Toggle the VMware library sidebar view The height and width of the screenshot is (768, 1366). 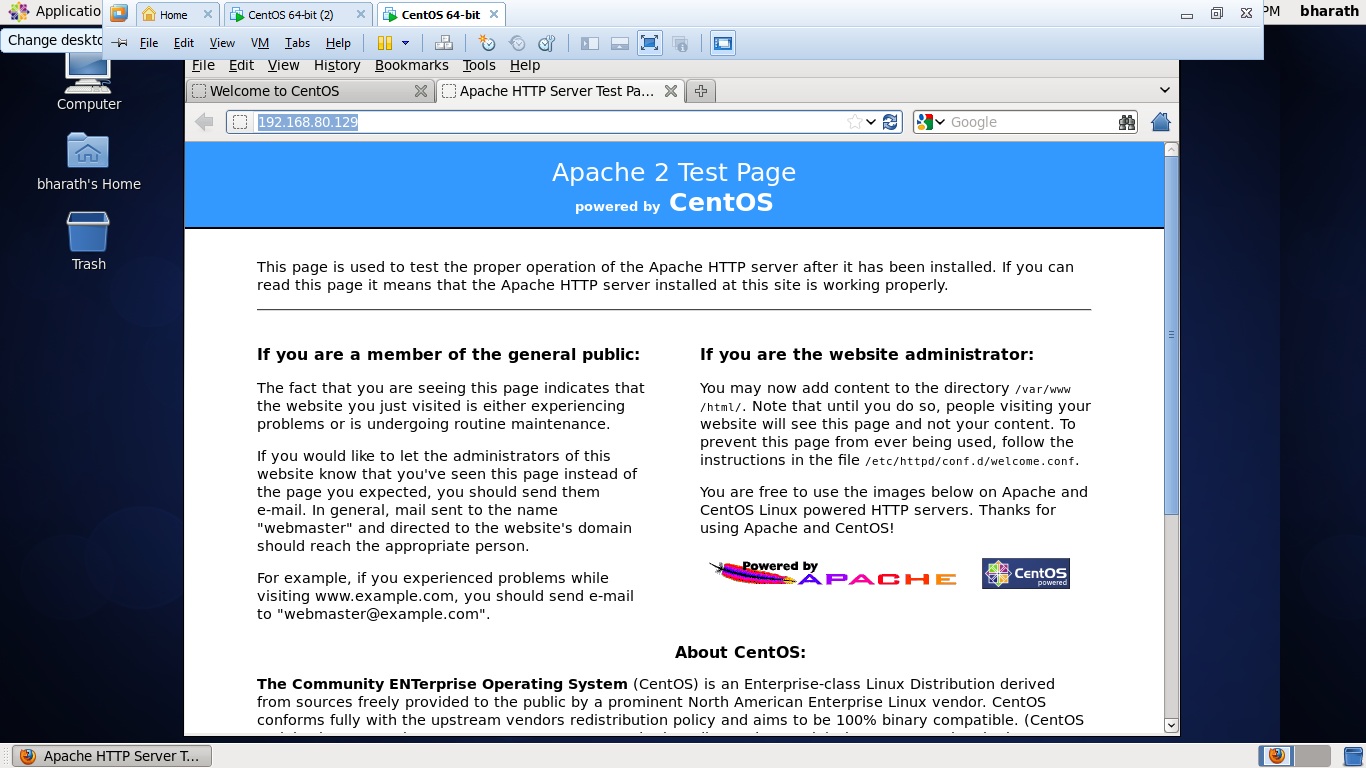pyautogui.click(x=590, y=43)
